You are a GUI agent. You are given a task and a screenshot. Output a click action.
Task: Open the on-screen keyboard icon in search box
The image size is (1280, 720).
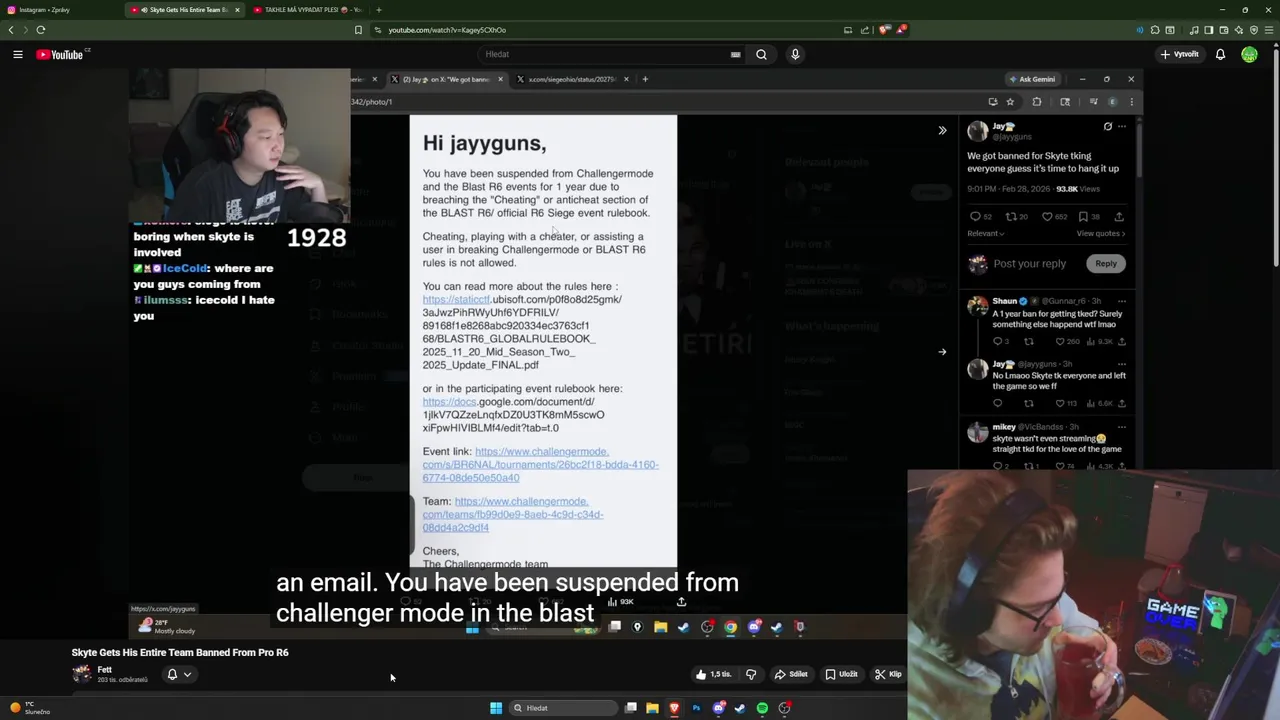[735, 54]
